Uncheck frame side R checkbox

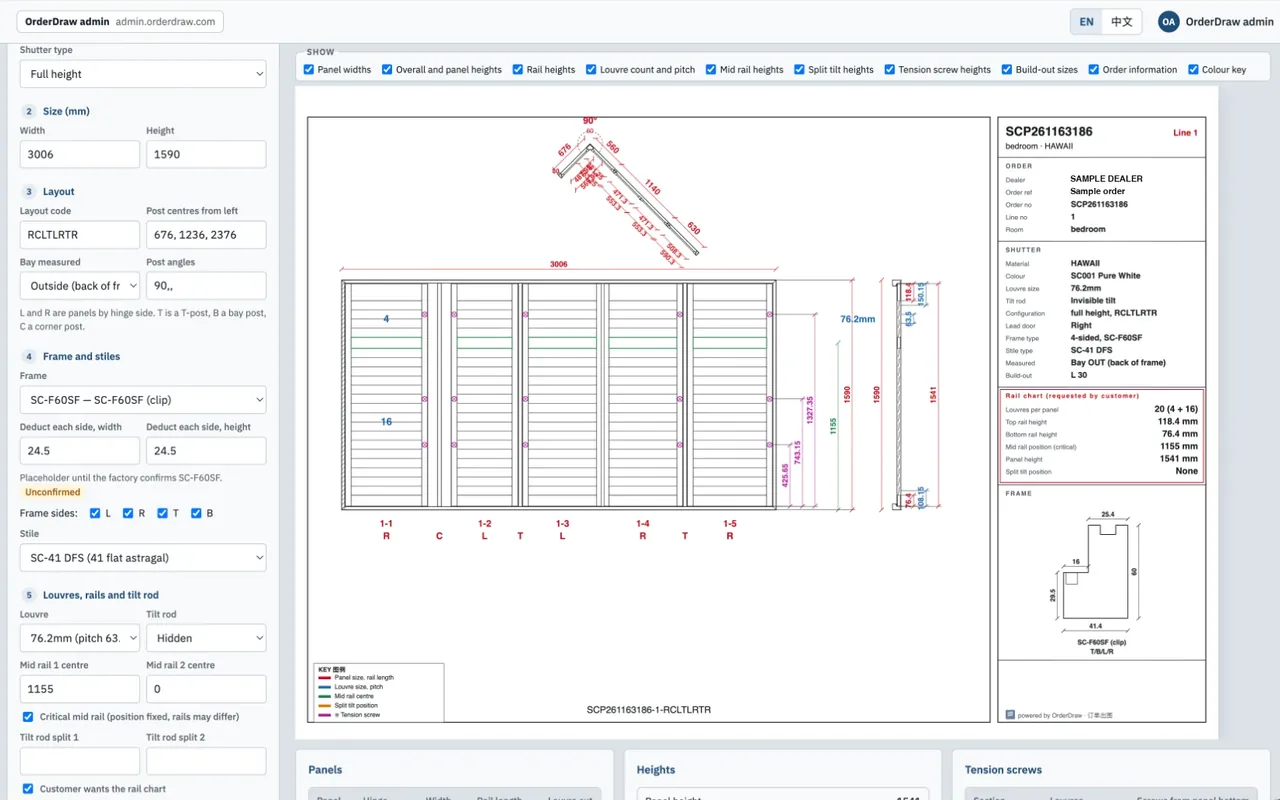click(x=128, y=513)
